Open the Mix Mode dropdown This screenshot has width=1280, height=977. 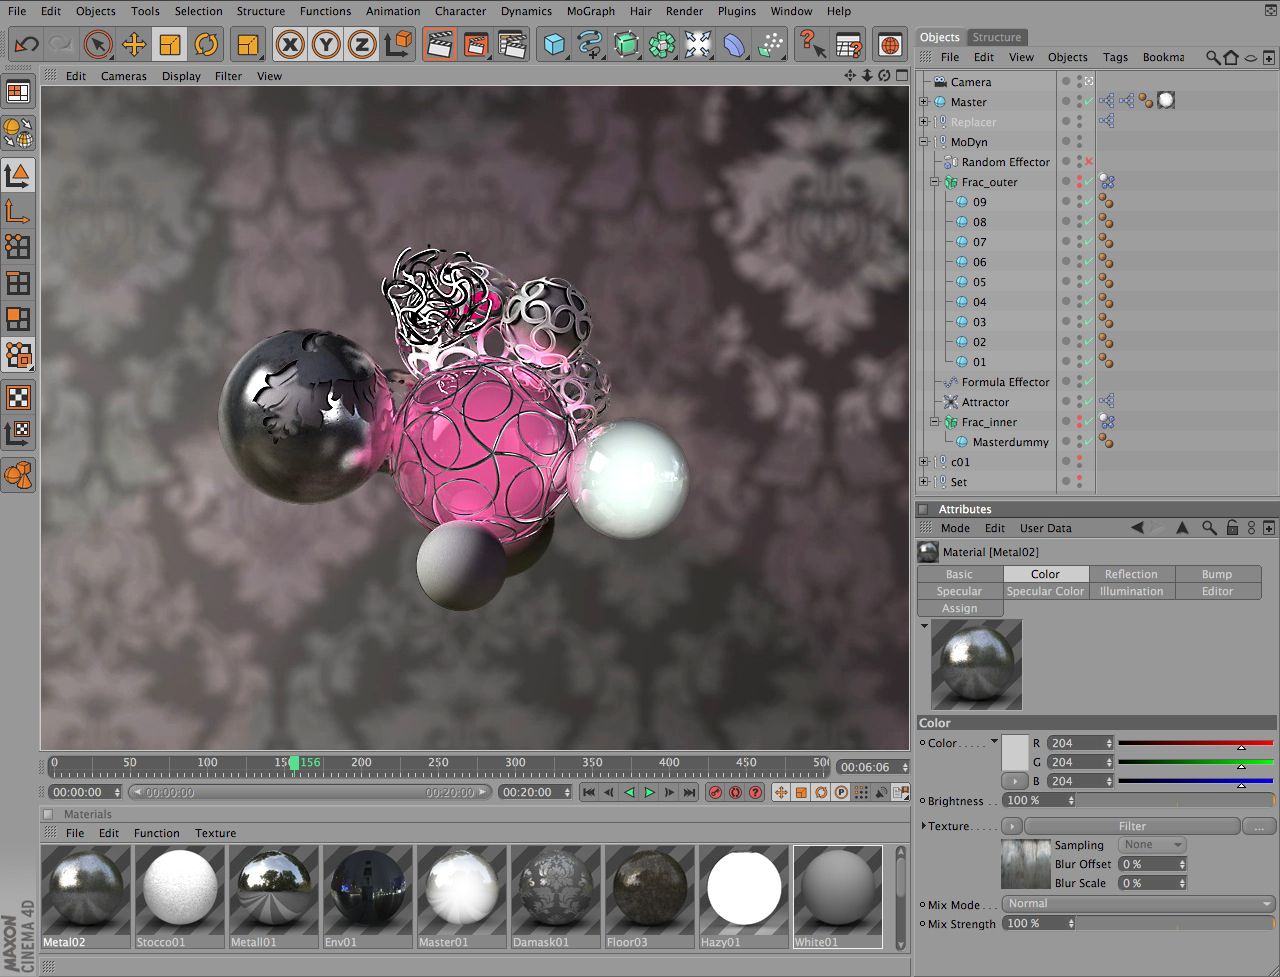1139,904
